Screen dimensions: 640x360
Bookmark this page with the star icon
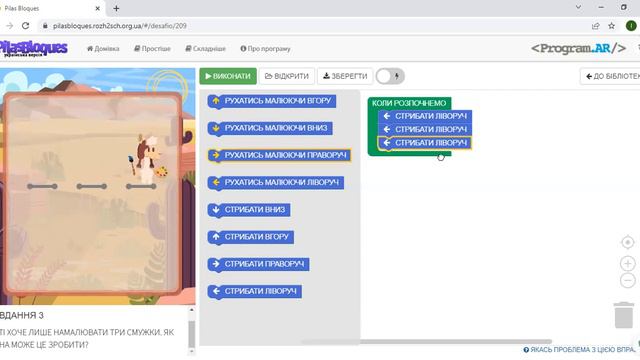[x=611, y=26]
